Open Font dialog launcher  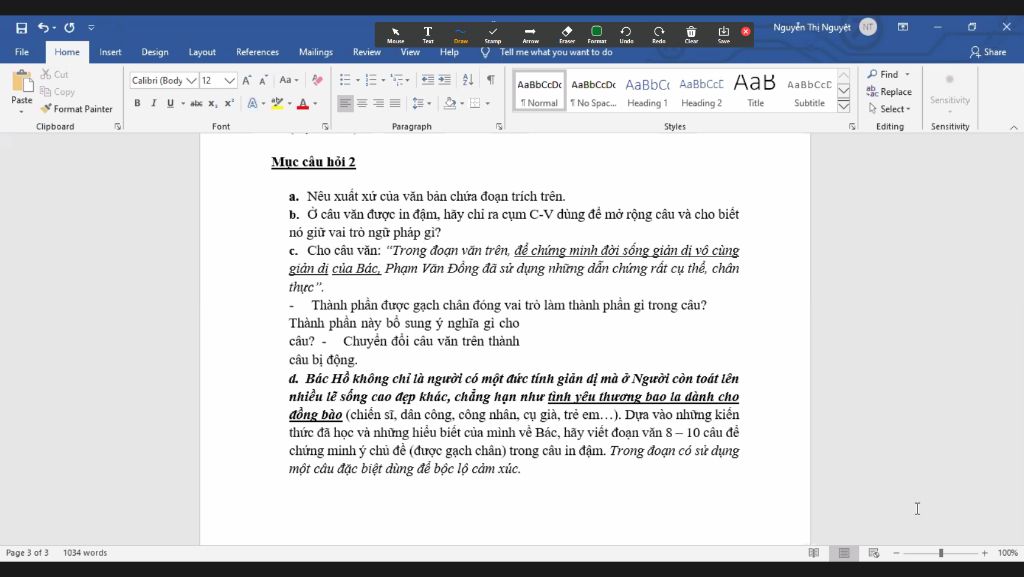pos(325,127)
